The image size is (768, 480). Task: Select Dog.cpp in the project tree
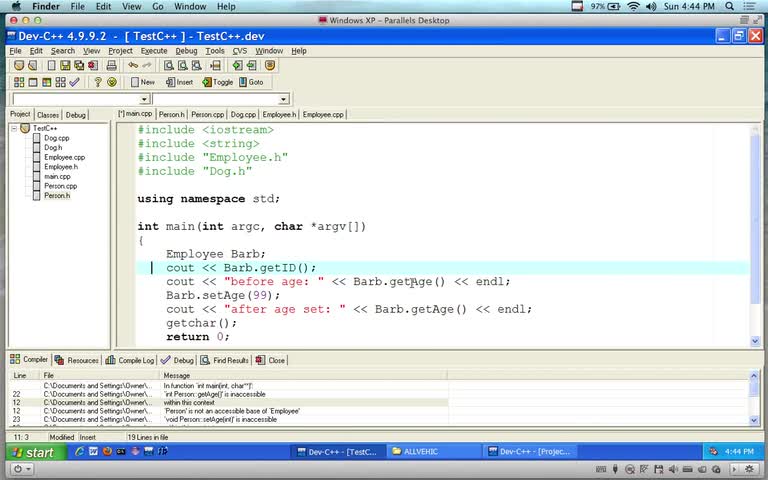(x=56, y=138)
